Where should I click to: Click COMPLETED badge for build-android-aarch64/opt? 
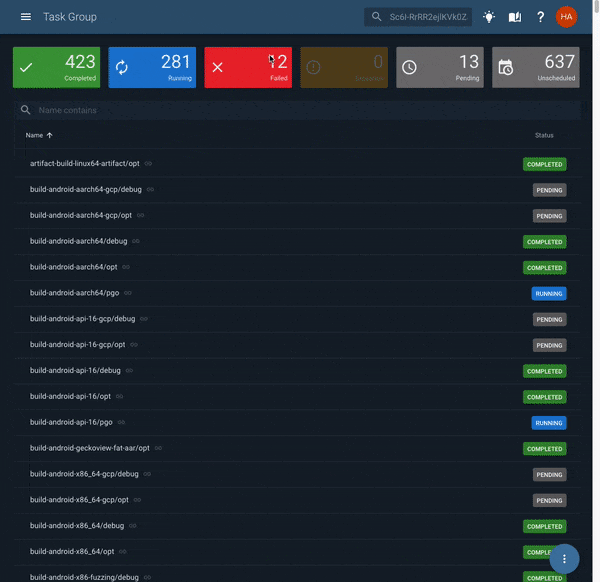tap(545, 267)
